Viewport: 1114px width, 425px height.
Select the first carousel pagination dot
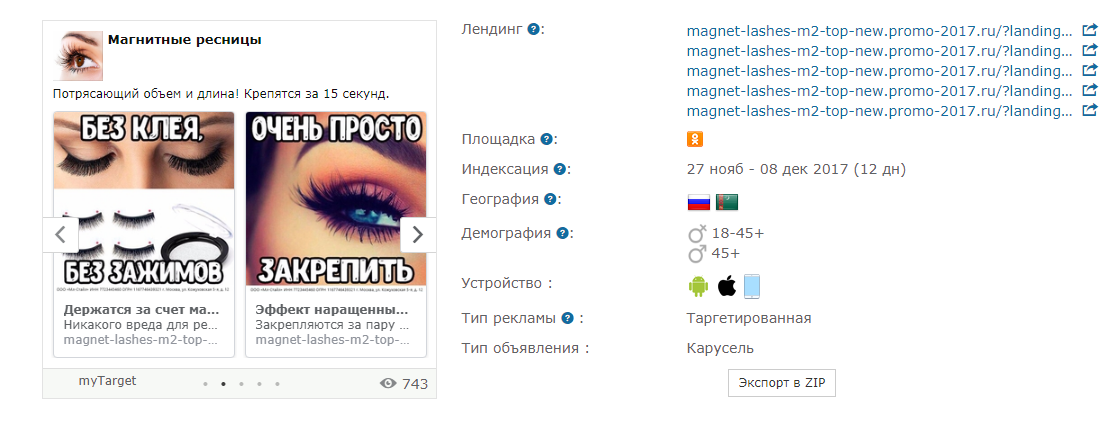[x=205, y=384]
